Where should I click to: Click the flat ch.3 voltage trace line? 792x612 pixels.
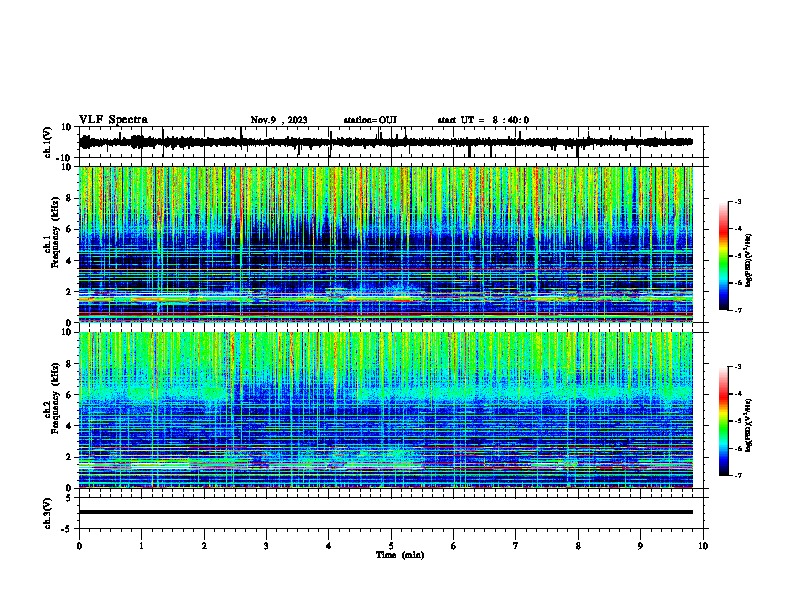point(386,512)
